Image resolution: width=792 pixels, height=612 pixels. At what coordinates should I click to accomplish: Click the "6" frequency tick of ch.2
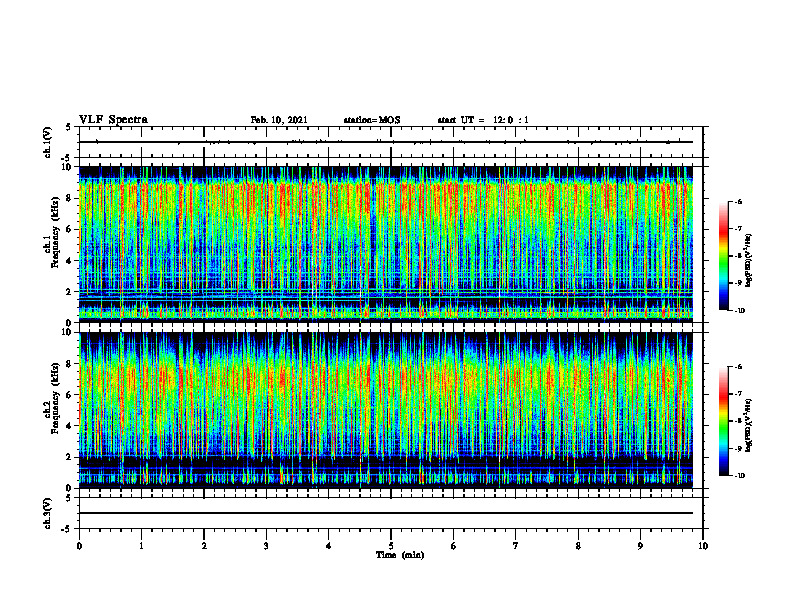[x=70, y=395]
